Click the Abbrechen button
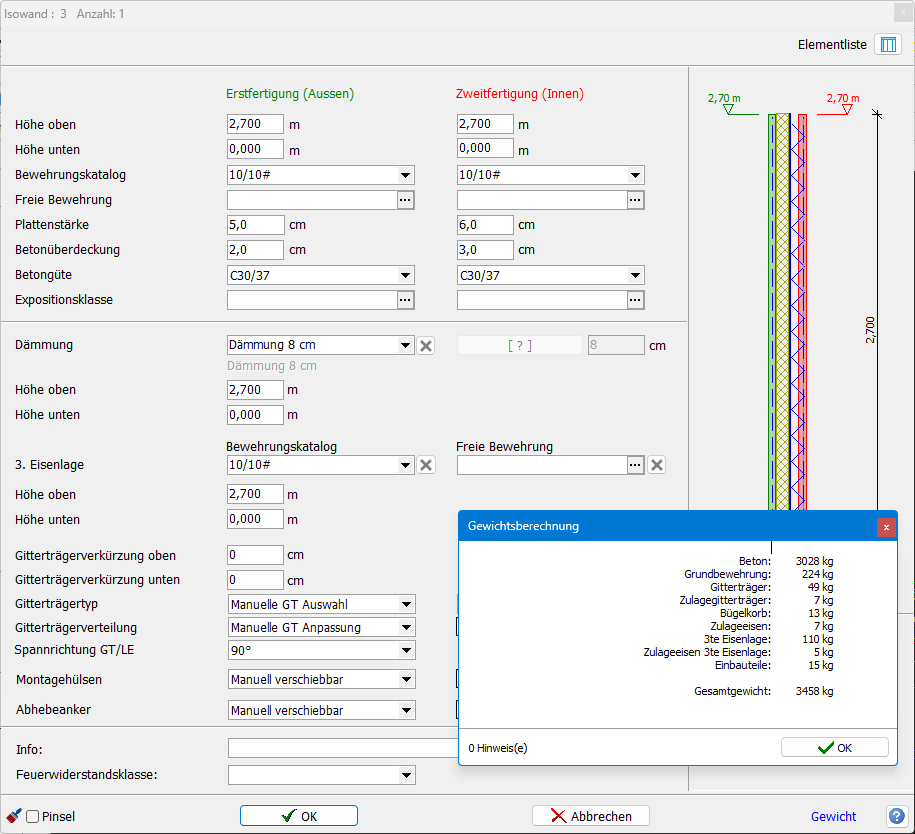 [591, 816]
